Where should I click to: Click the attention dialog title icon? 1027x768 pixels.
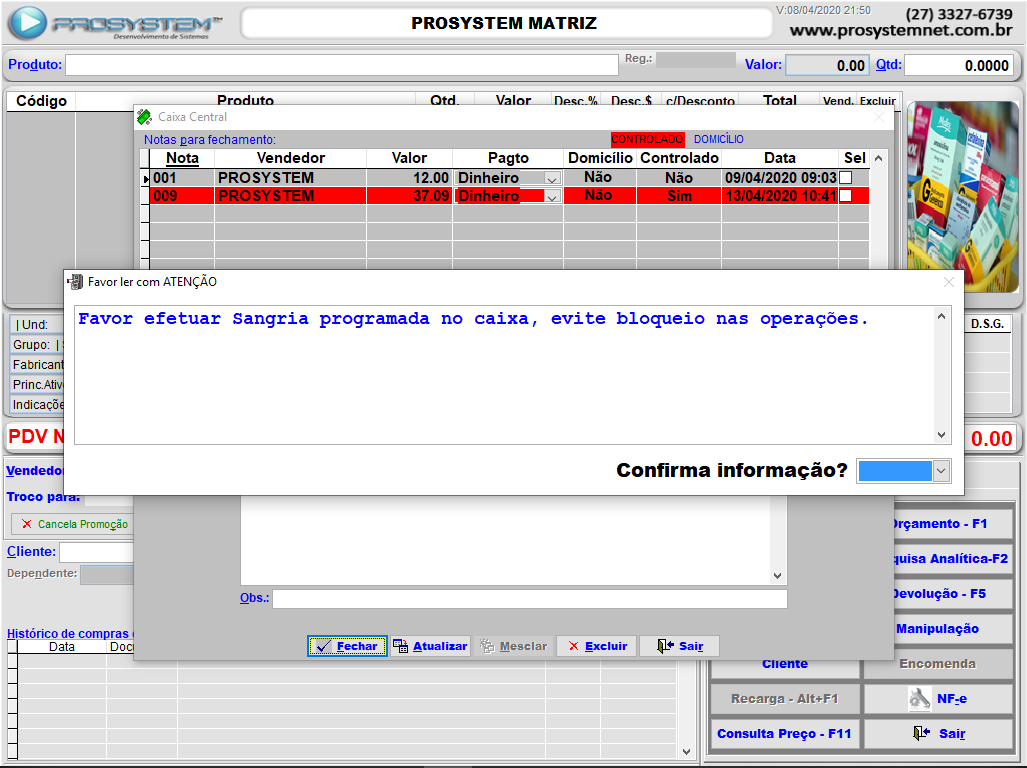click(75, 282)
